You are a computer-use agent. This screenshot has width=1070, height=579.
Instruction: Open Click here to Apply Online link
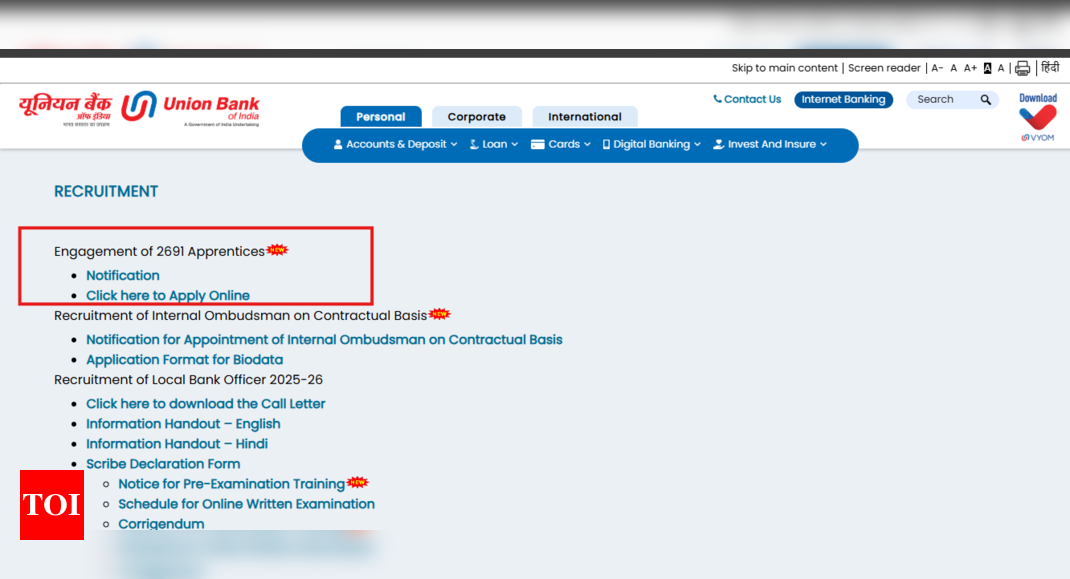[x=168, y=295]
